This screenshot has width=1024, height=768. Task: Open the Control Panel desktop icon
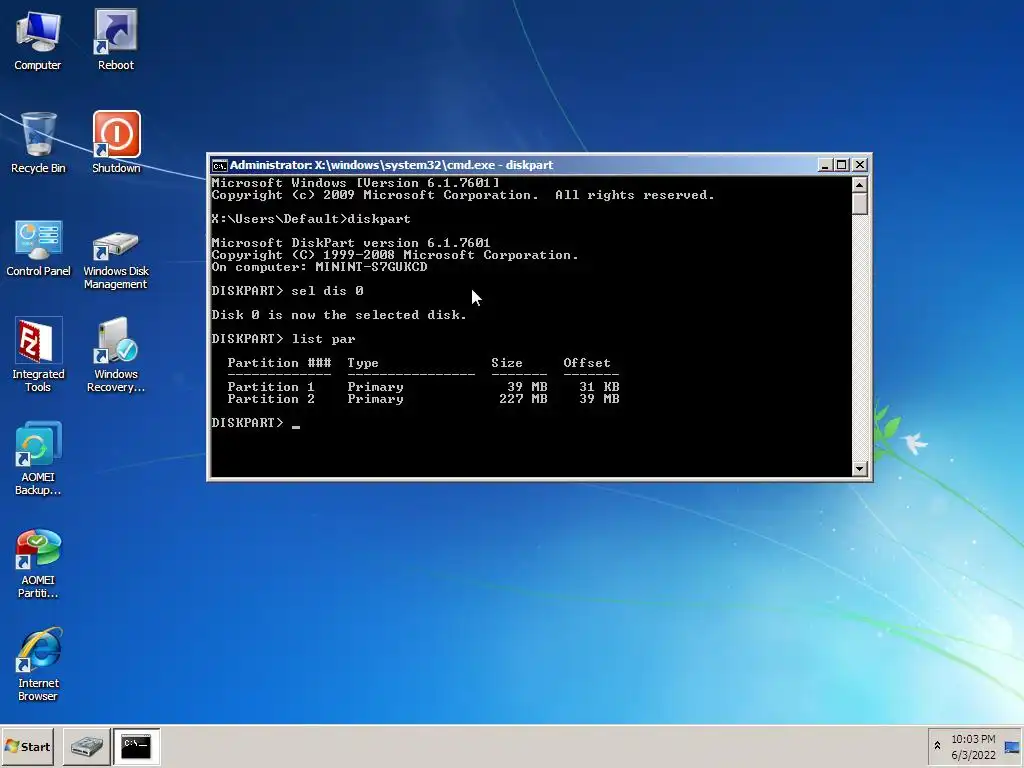(38, 248)
